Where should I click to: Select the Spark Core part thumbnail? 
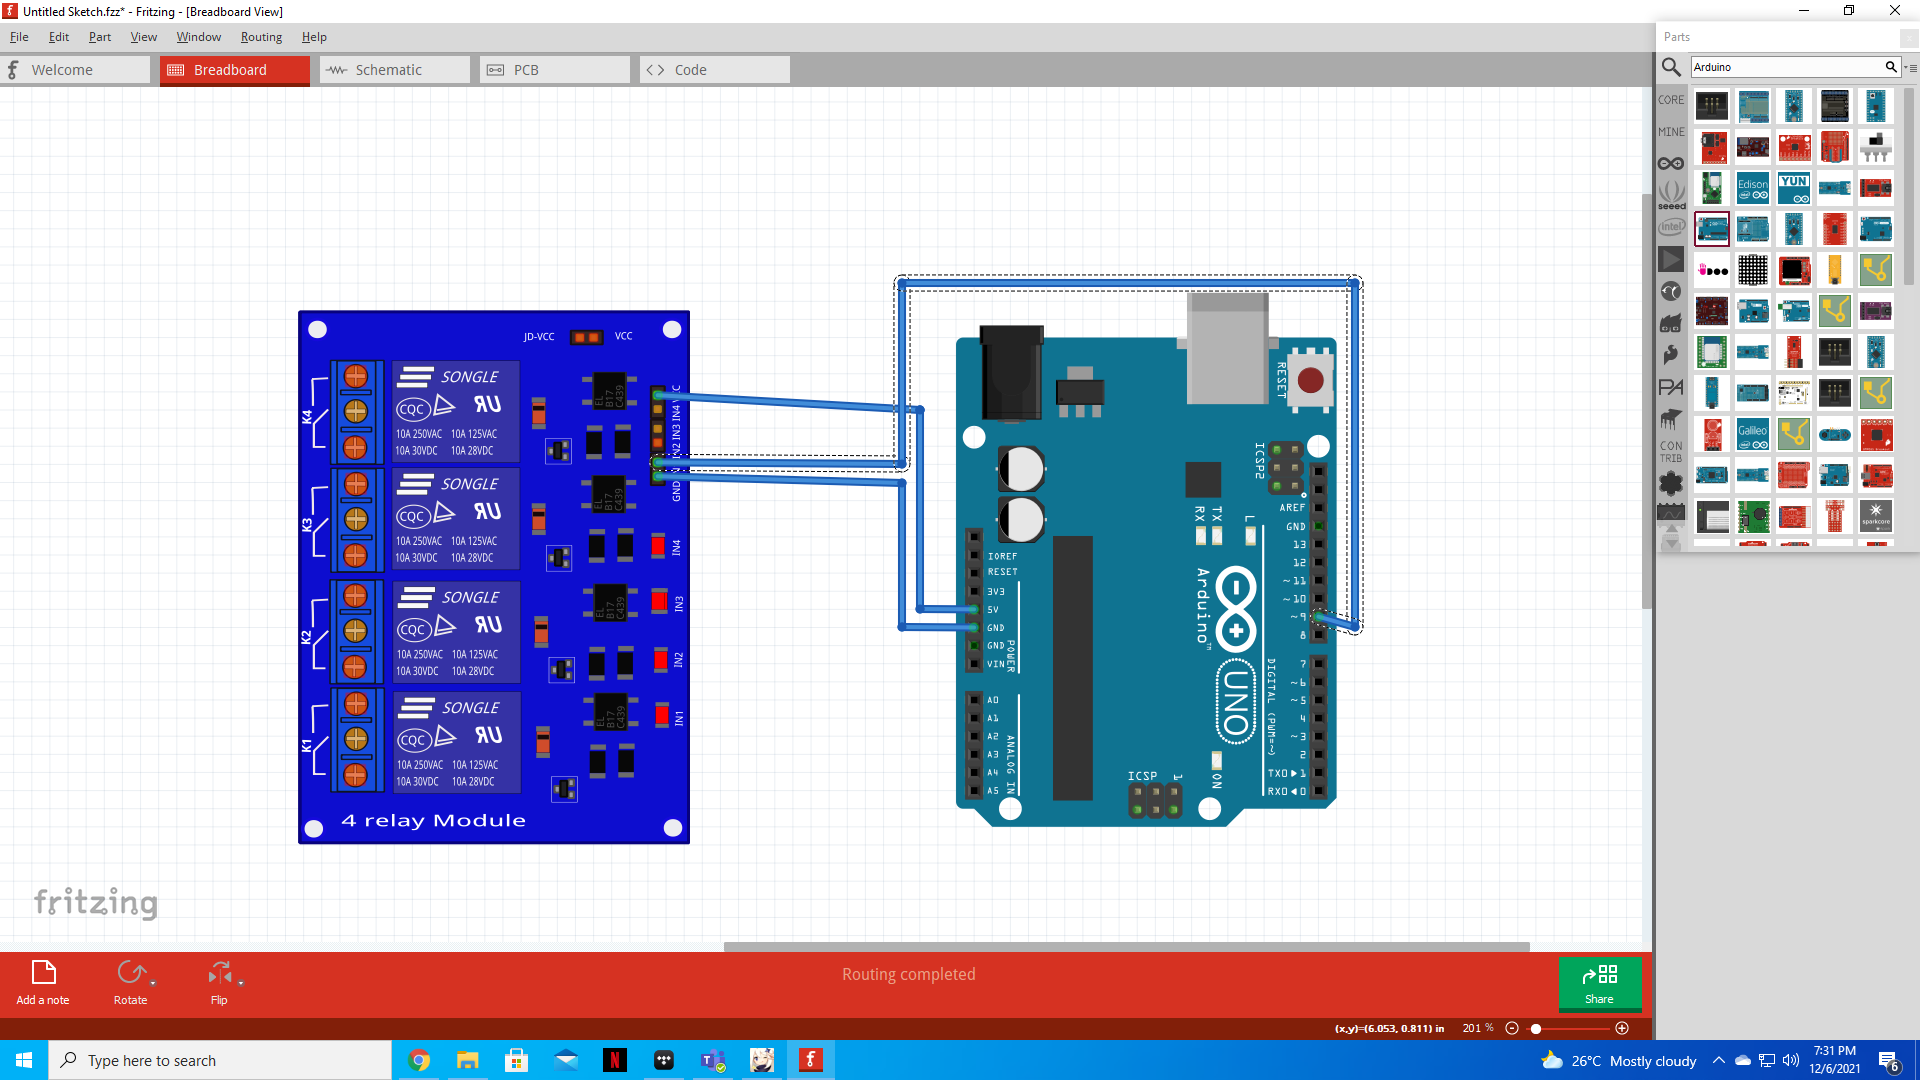1876,516
